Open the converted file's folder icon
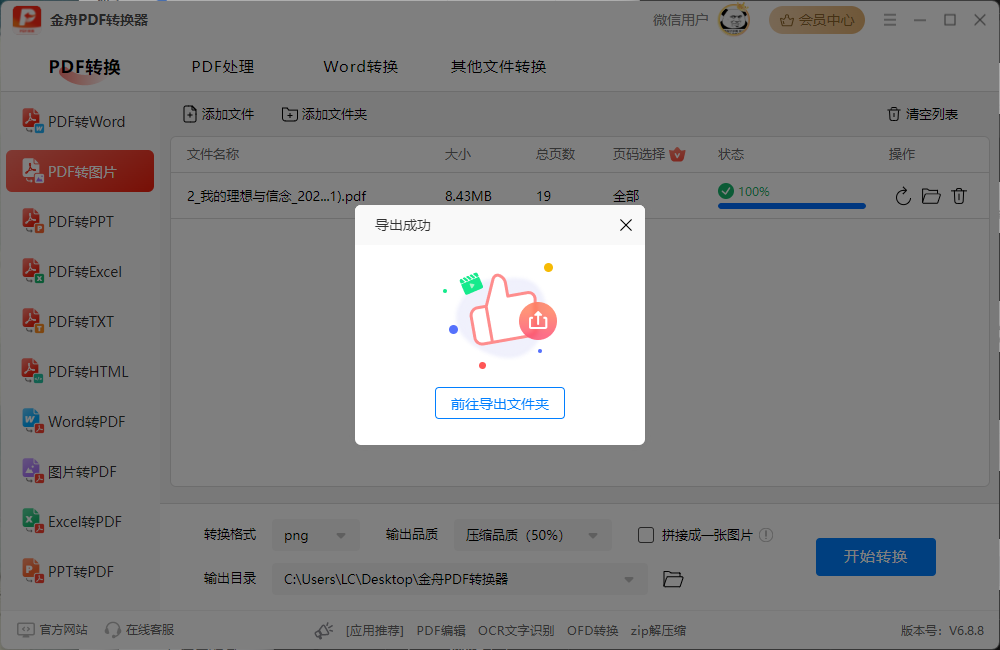Screen dimensions: 1000x650 (x=931, y=196)
